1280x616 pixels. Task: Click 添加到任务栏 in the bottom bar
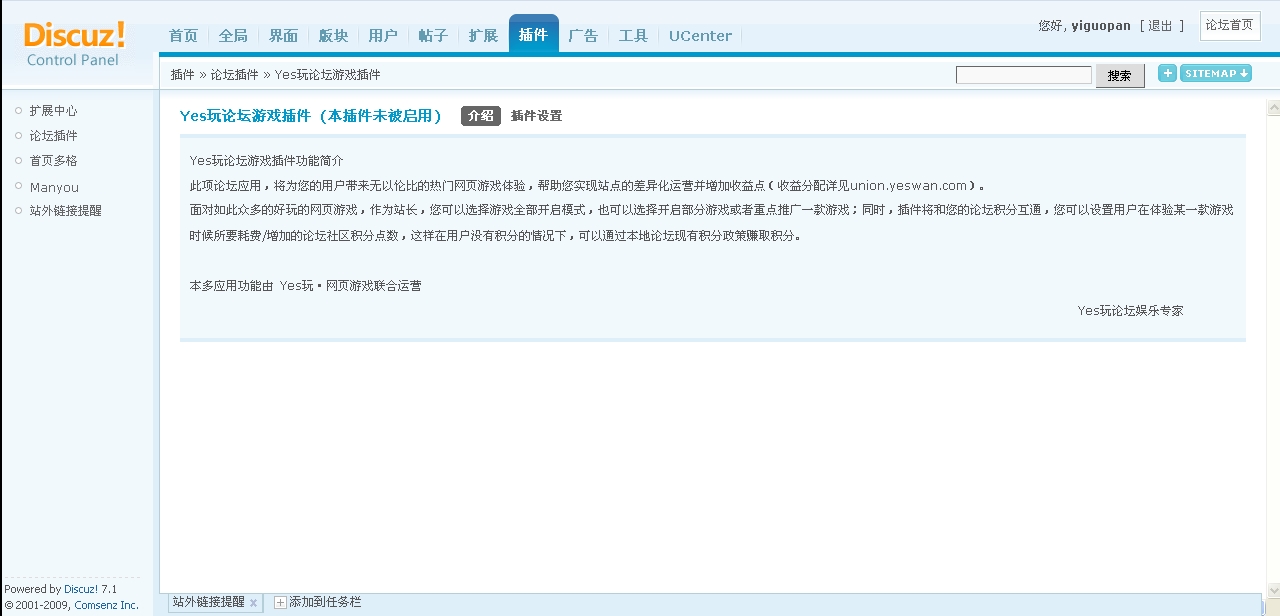(x=325, y=602)
